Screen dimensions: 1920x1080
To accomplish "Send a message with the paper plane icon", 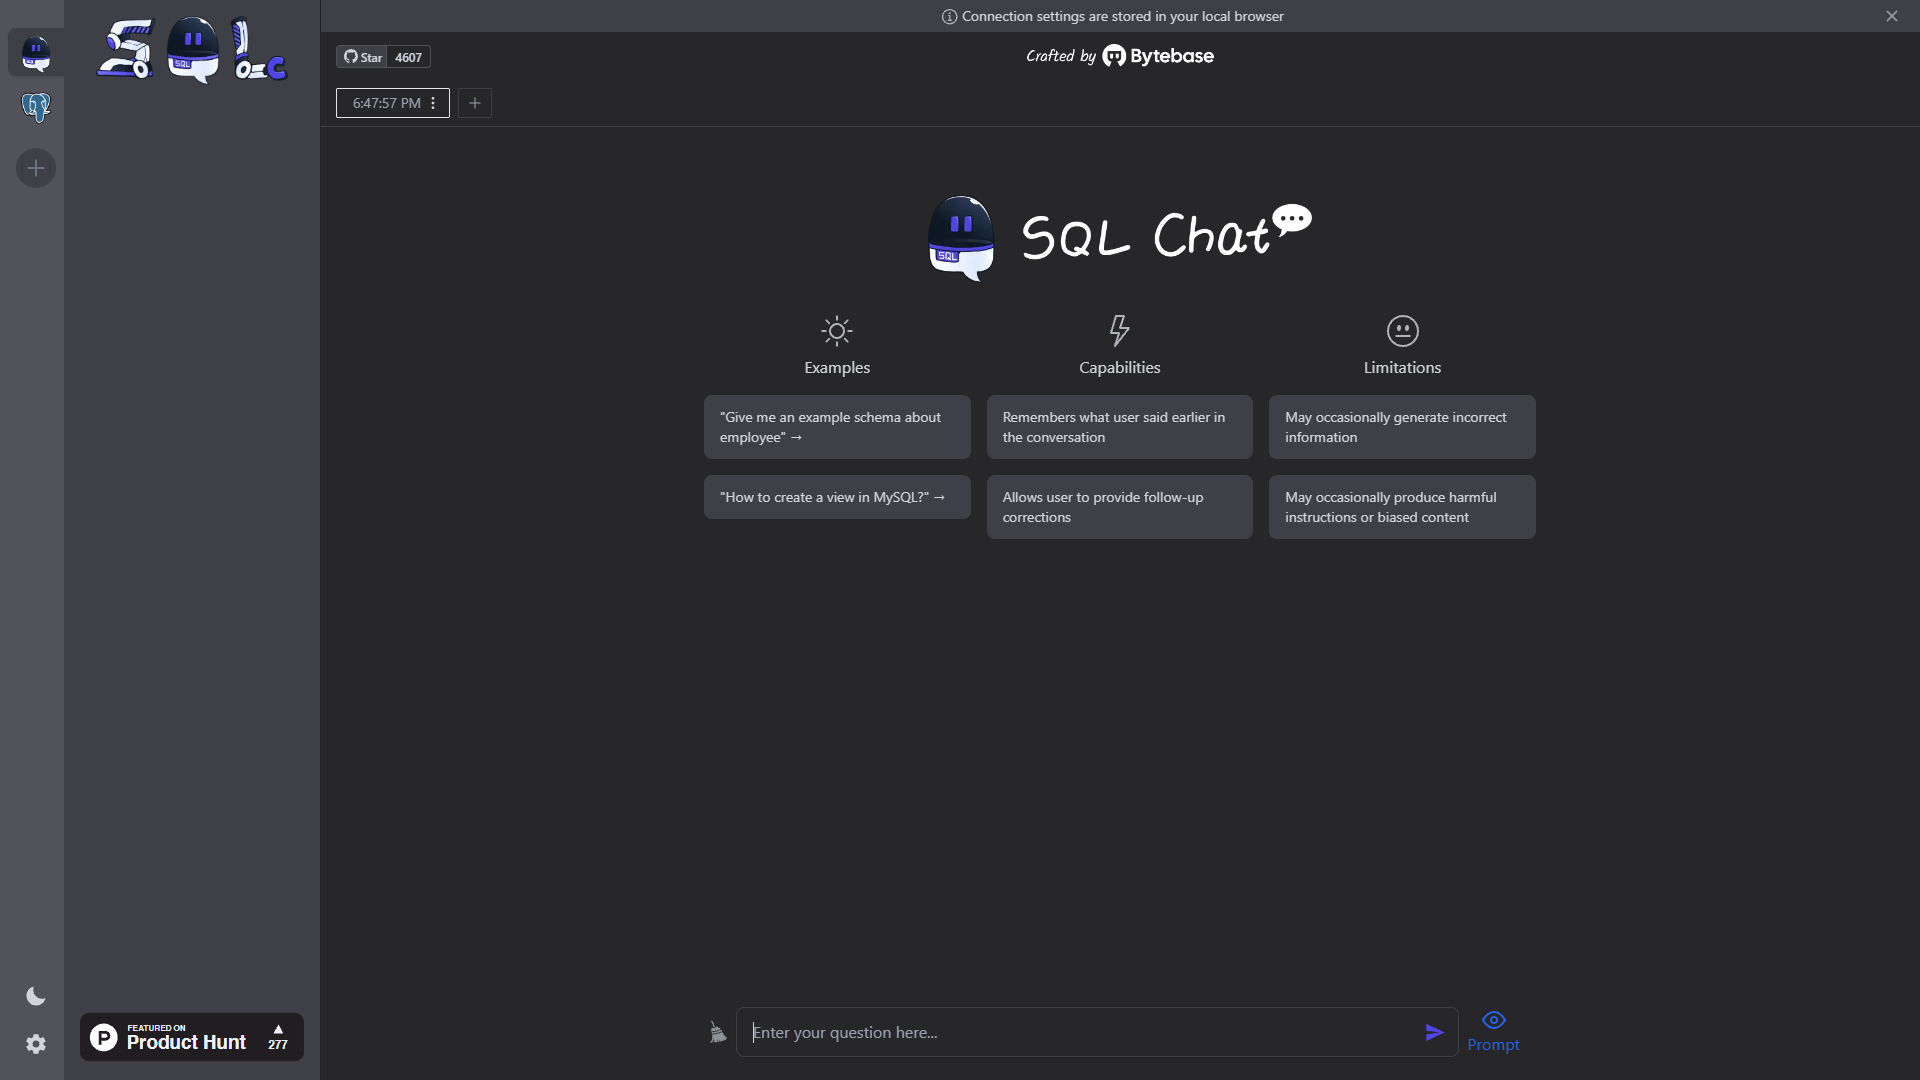I will pyautogui.click(x=1435, y=1032).
